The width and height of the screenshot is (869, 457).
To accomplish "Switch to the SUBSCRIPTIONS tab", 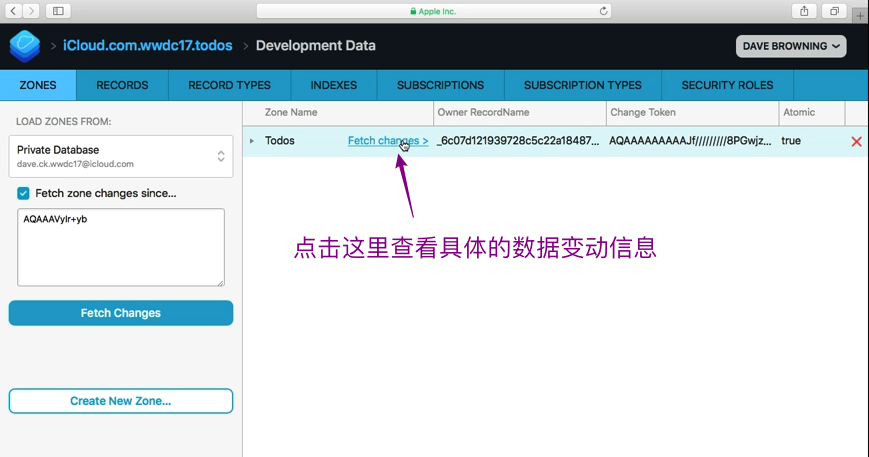I will point(441,85).
